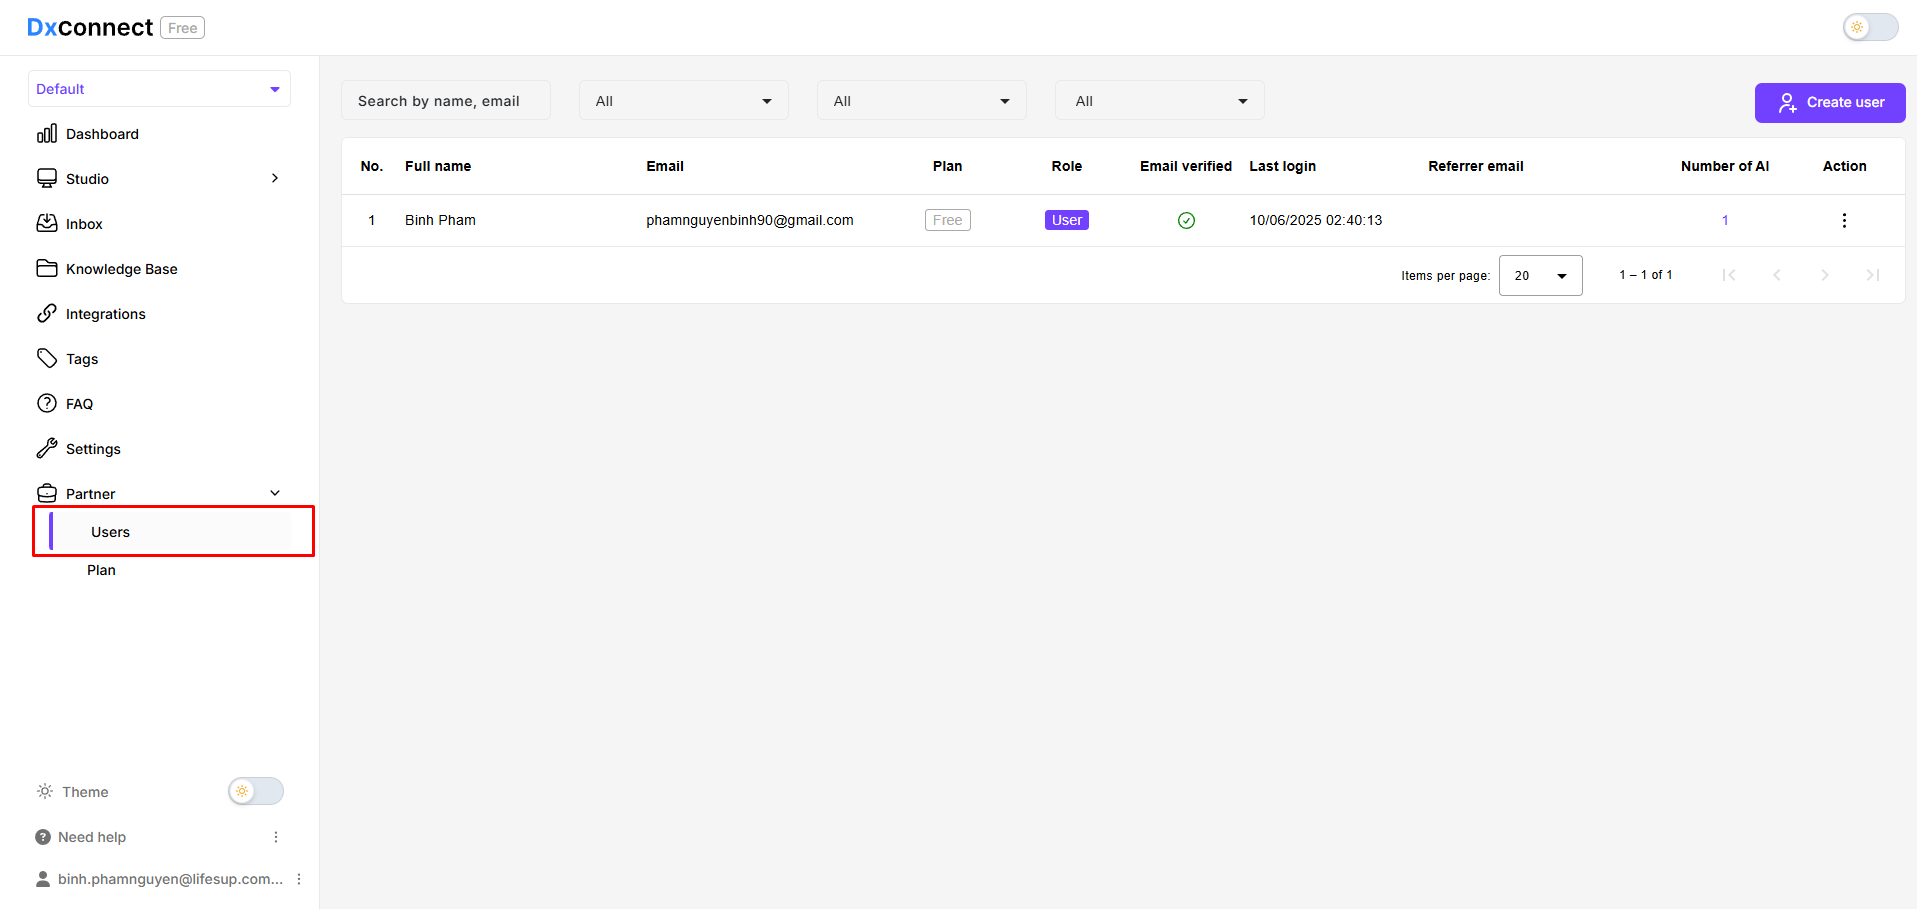Expand the Studio submenu arrow
The height and width of the screenshot is (909, 1917).
point(275,178)
